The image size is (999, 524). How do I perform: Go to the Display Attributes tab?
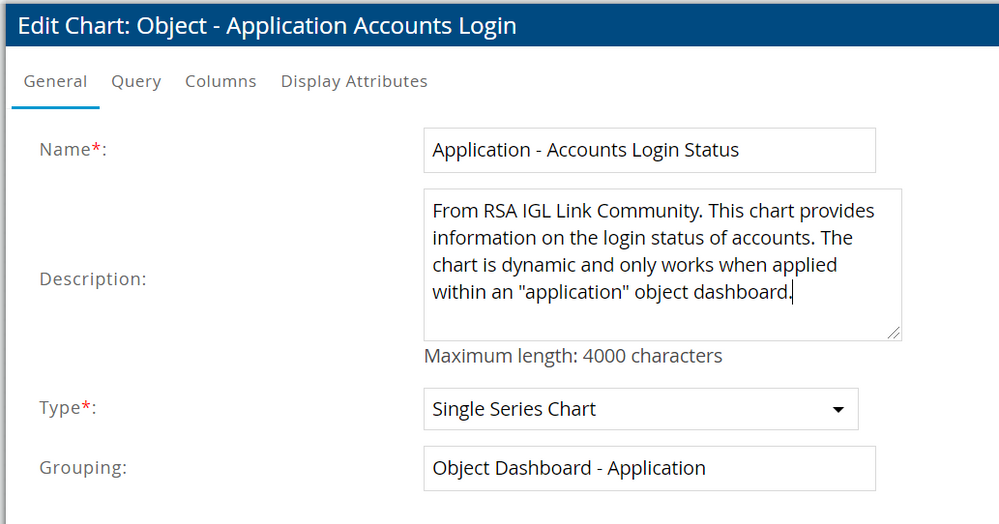point(354,82)
